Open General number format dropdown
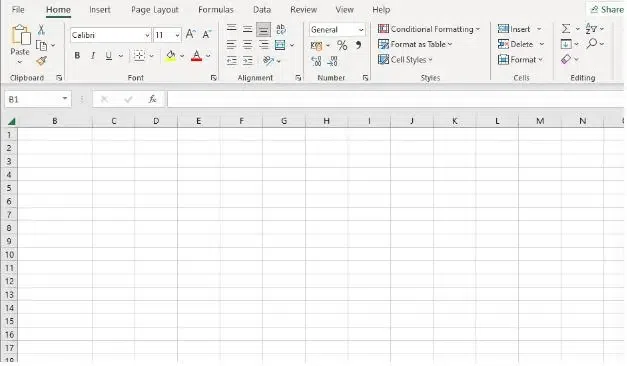Image resolution: width=627 pixels, height=366 pixels. [361, 30]
